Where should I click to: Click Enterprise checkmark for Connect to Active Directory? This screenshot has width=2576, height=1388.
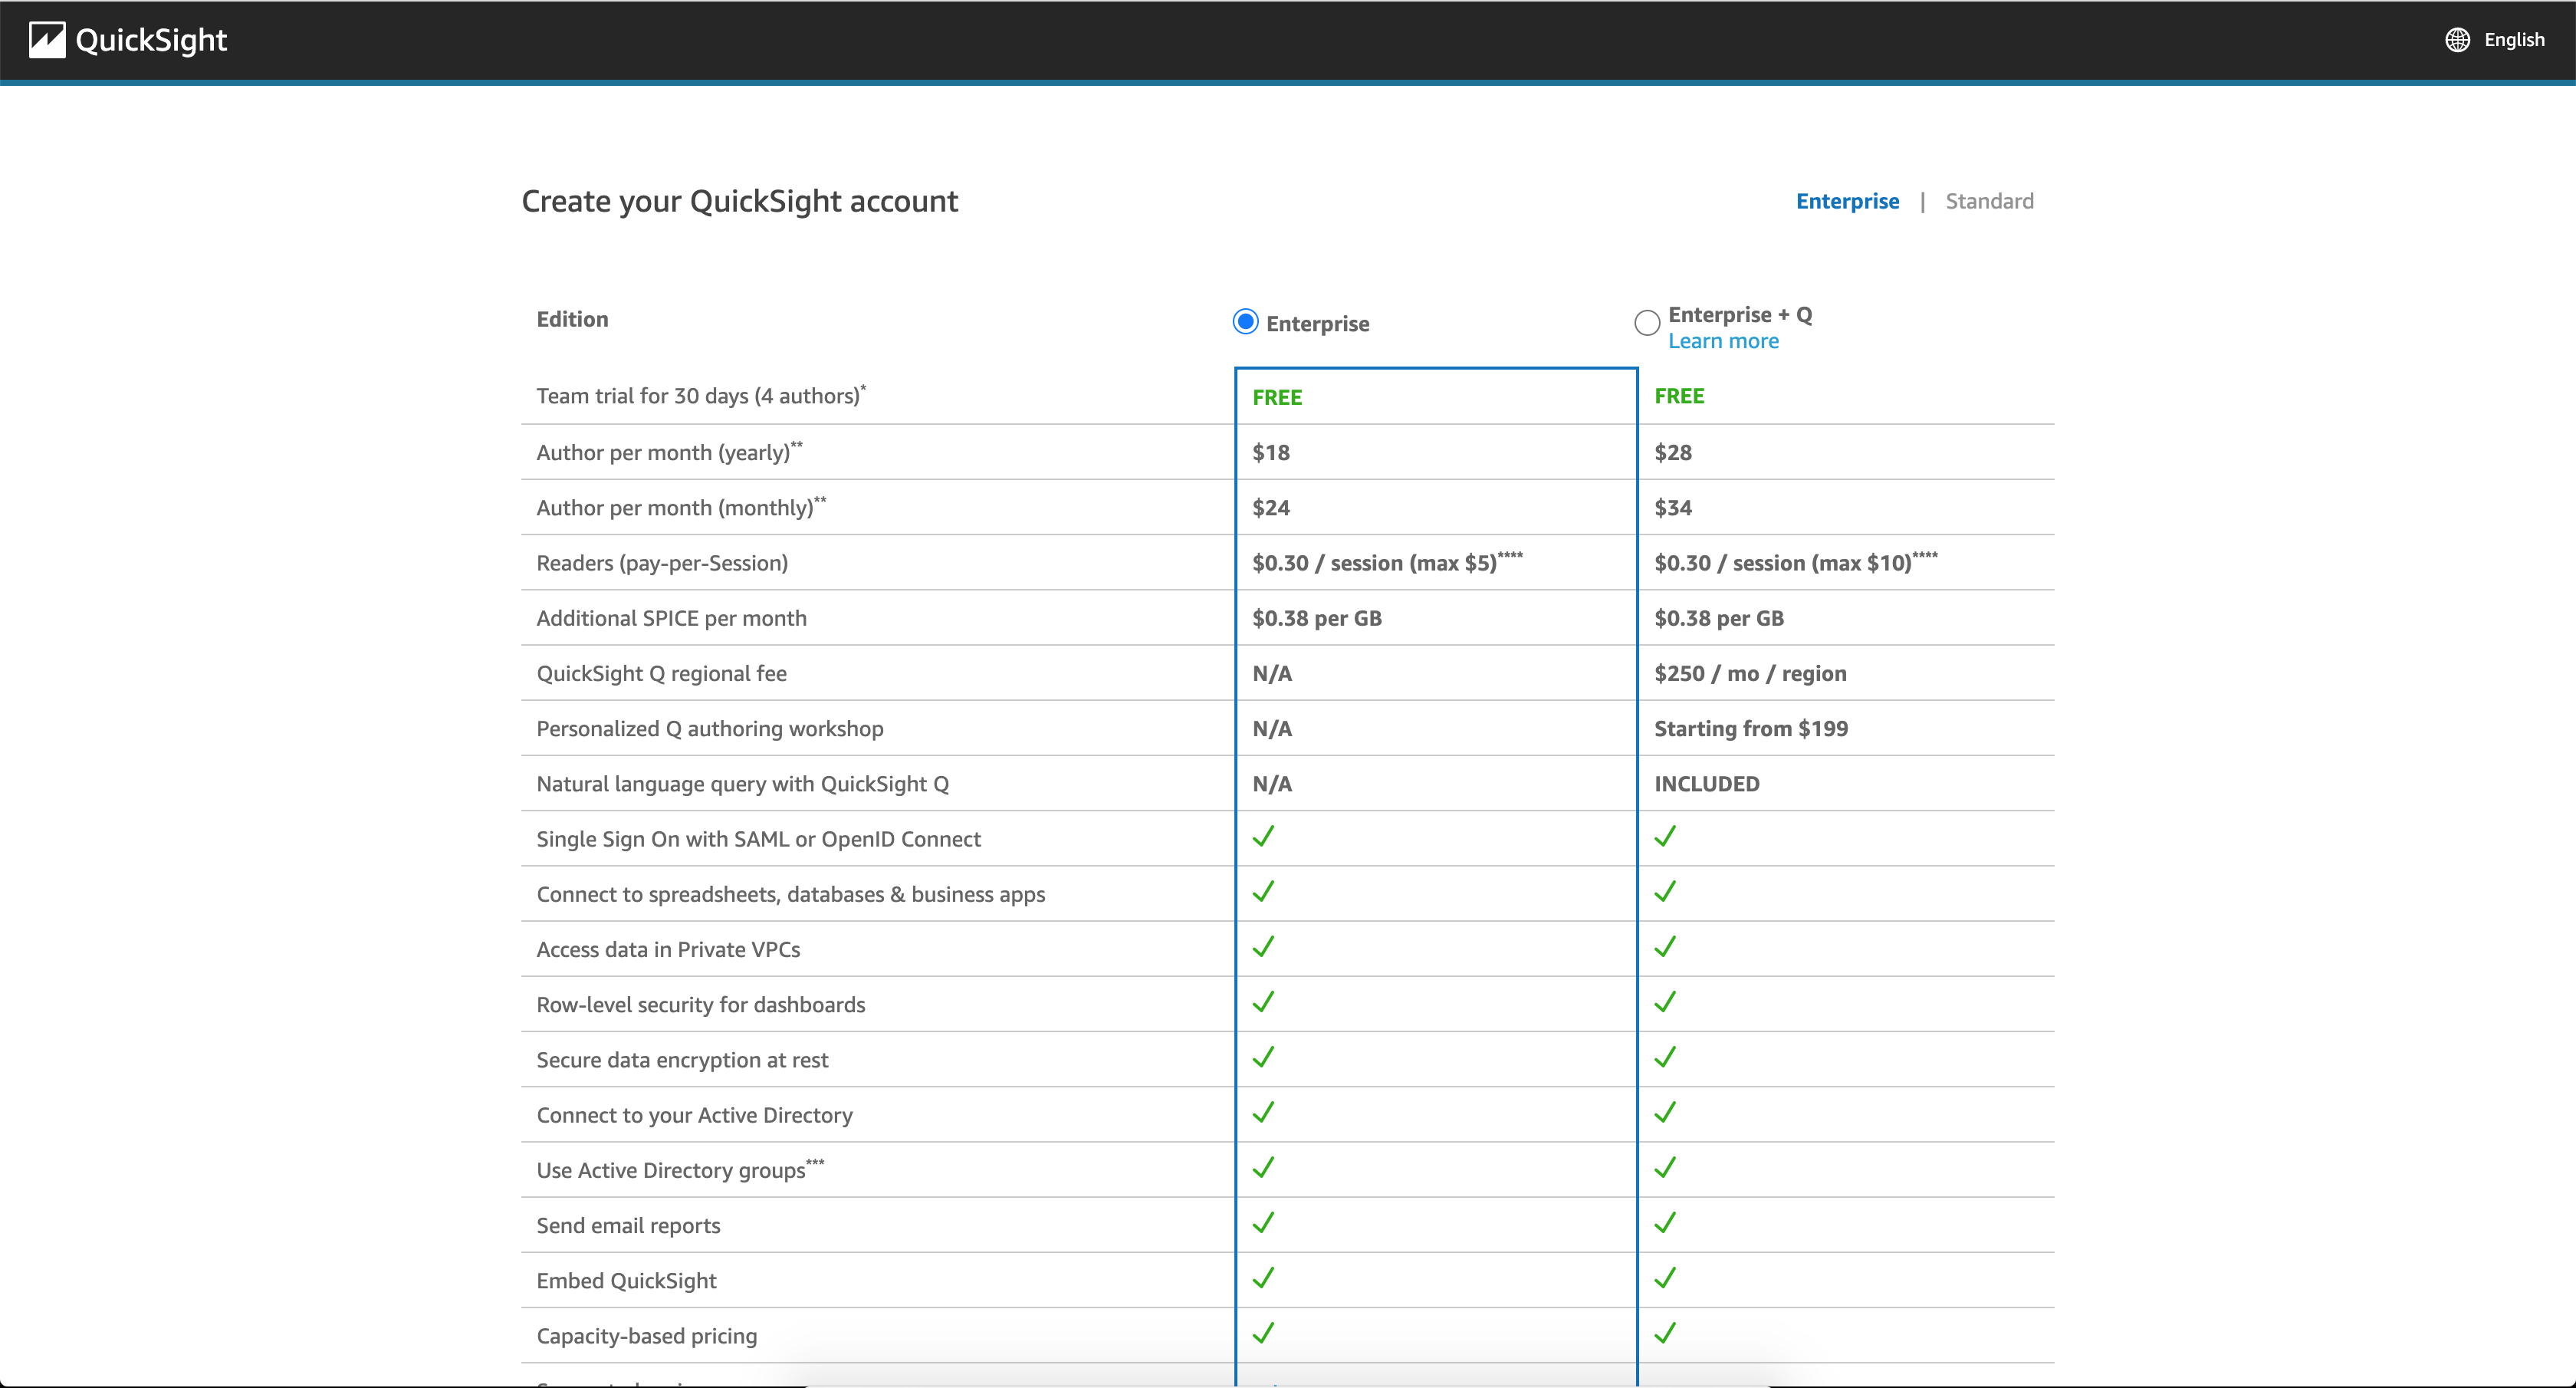1263,1112
